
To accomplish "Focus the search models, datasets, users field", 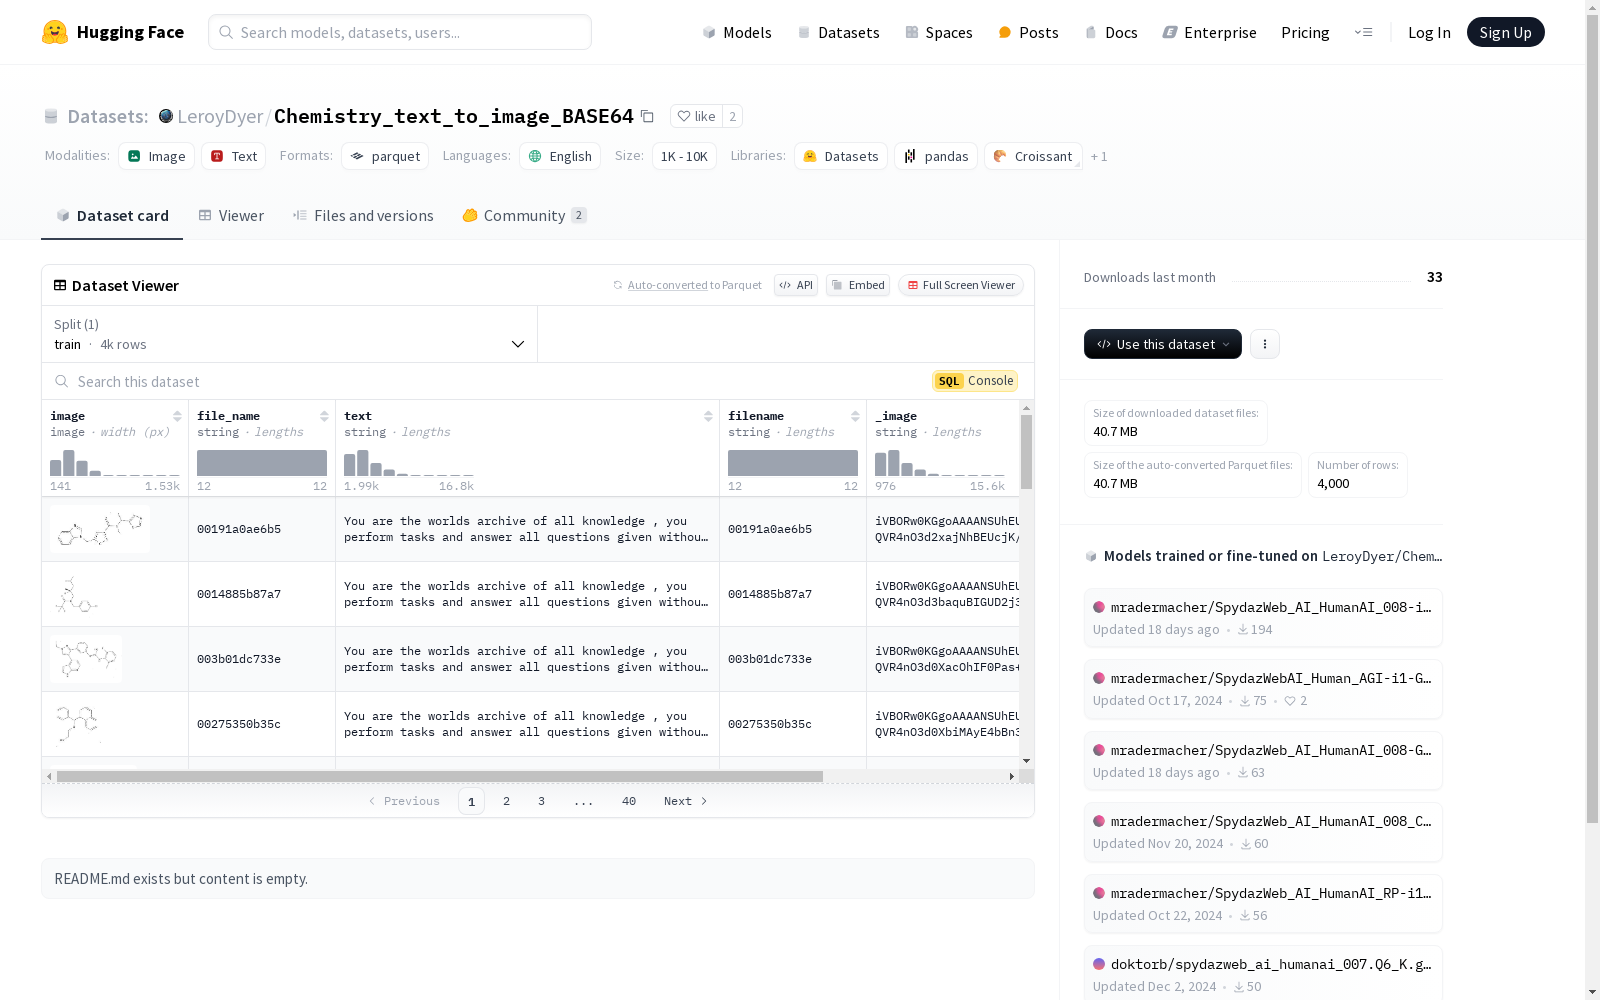I will 400,32.
